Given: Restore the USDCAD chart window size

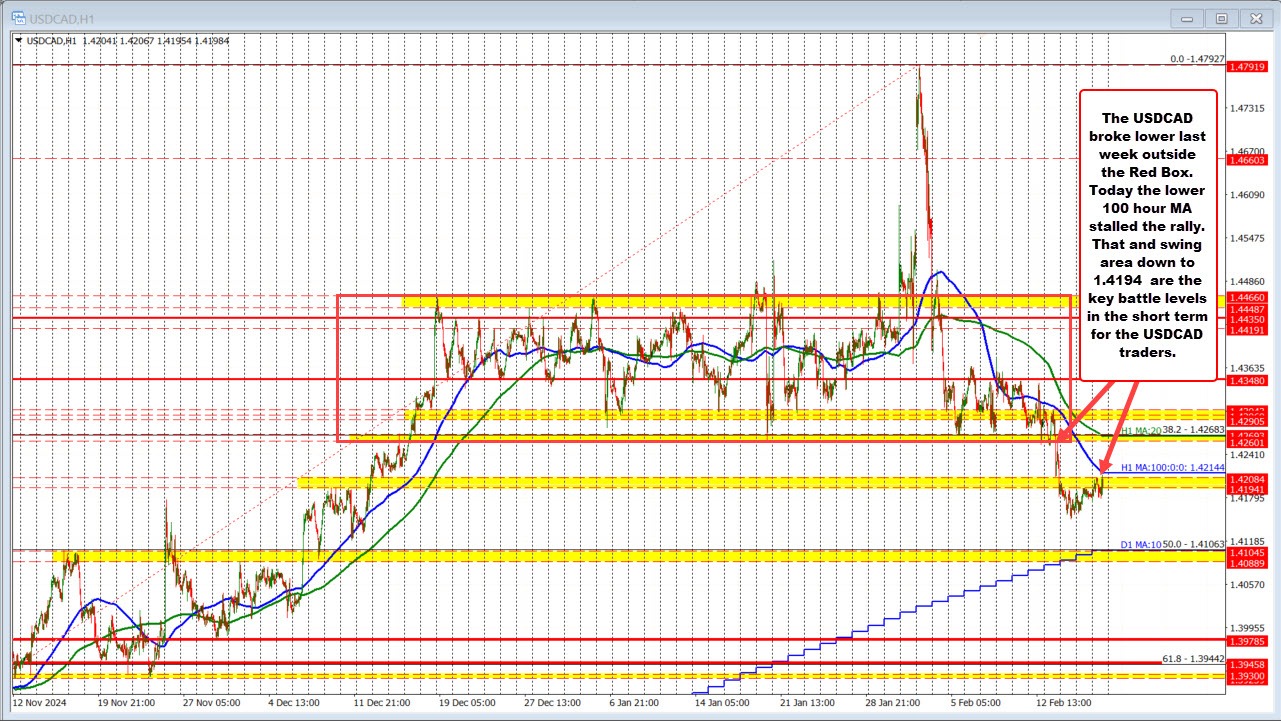Looking at the screenshot, I should tap(1221, 18).
